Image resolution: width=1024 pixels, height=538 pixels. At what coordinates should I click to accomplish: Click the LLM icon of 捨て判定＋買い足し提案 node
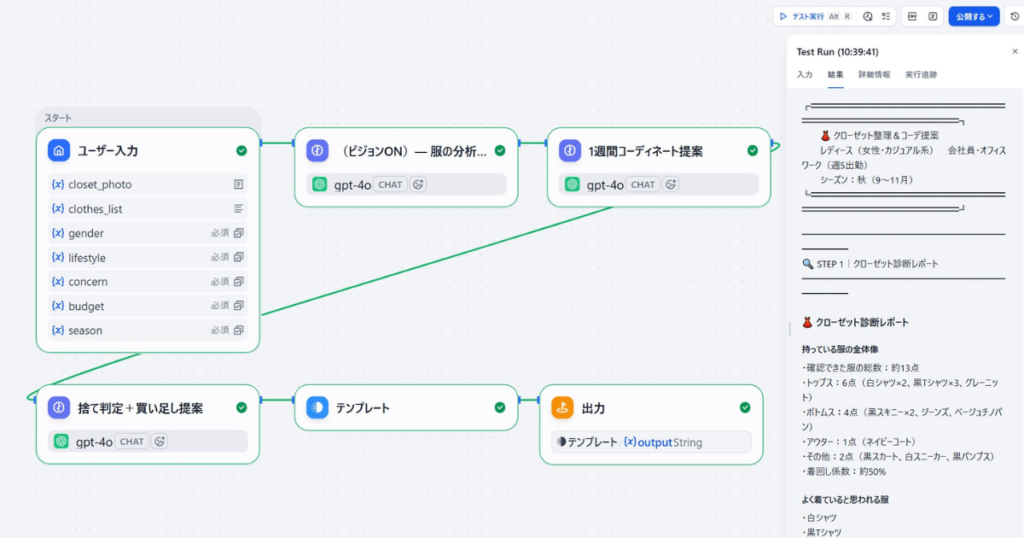(59, 407)
